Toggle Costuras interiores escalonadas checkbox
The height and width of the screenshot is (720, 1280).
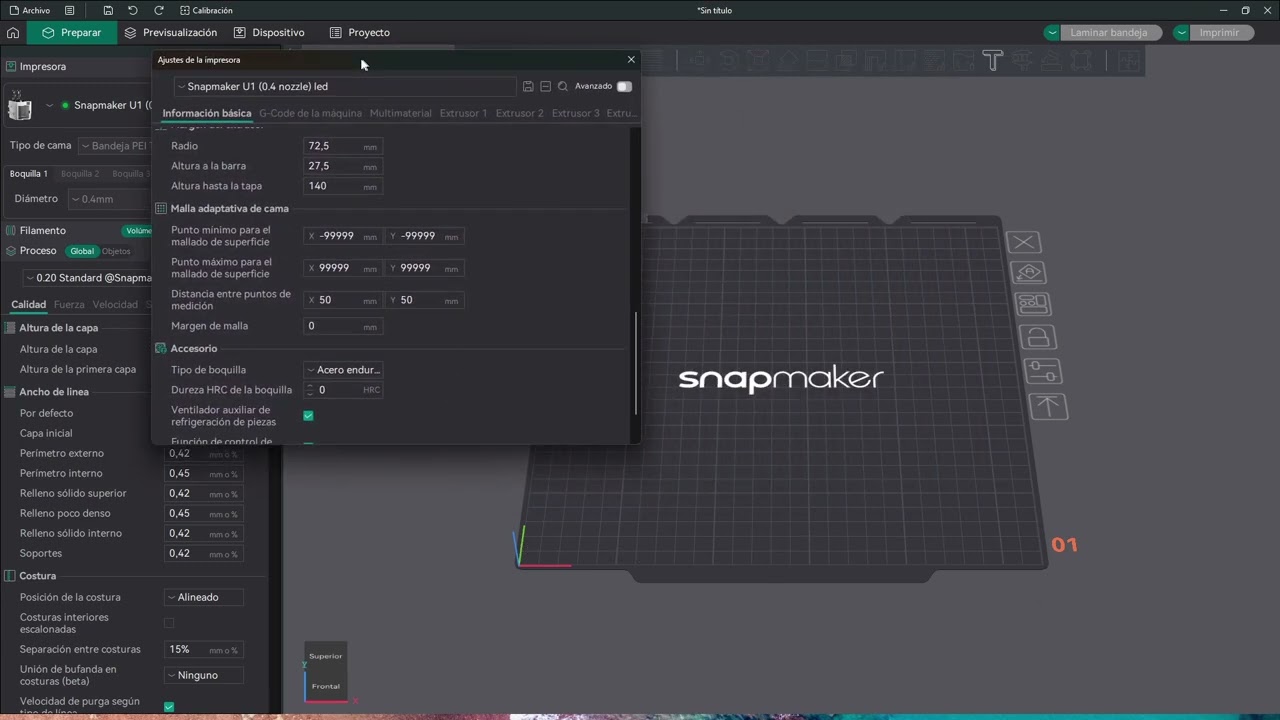[169, 623]
